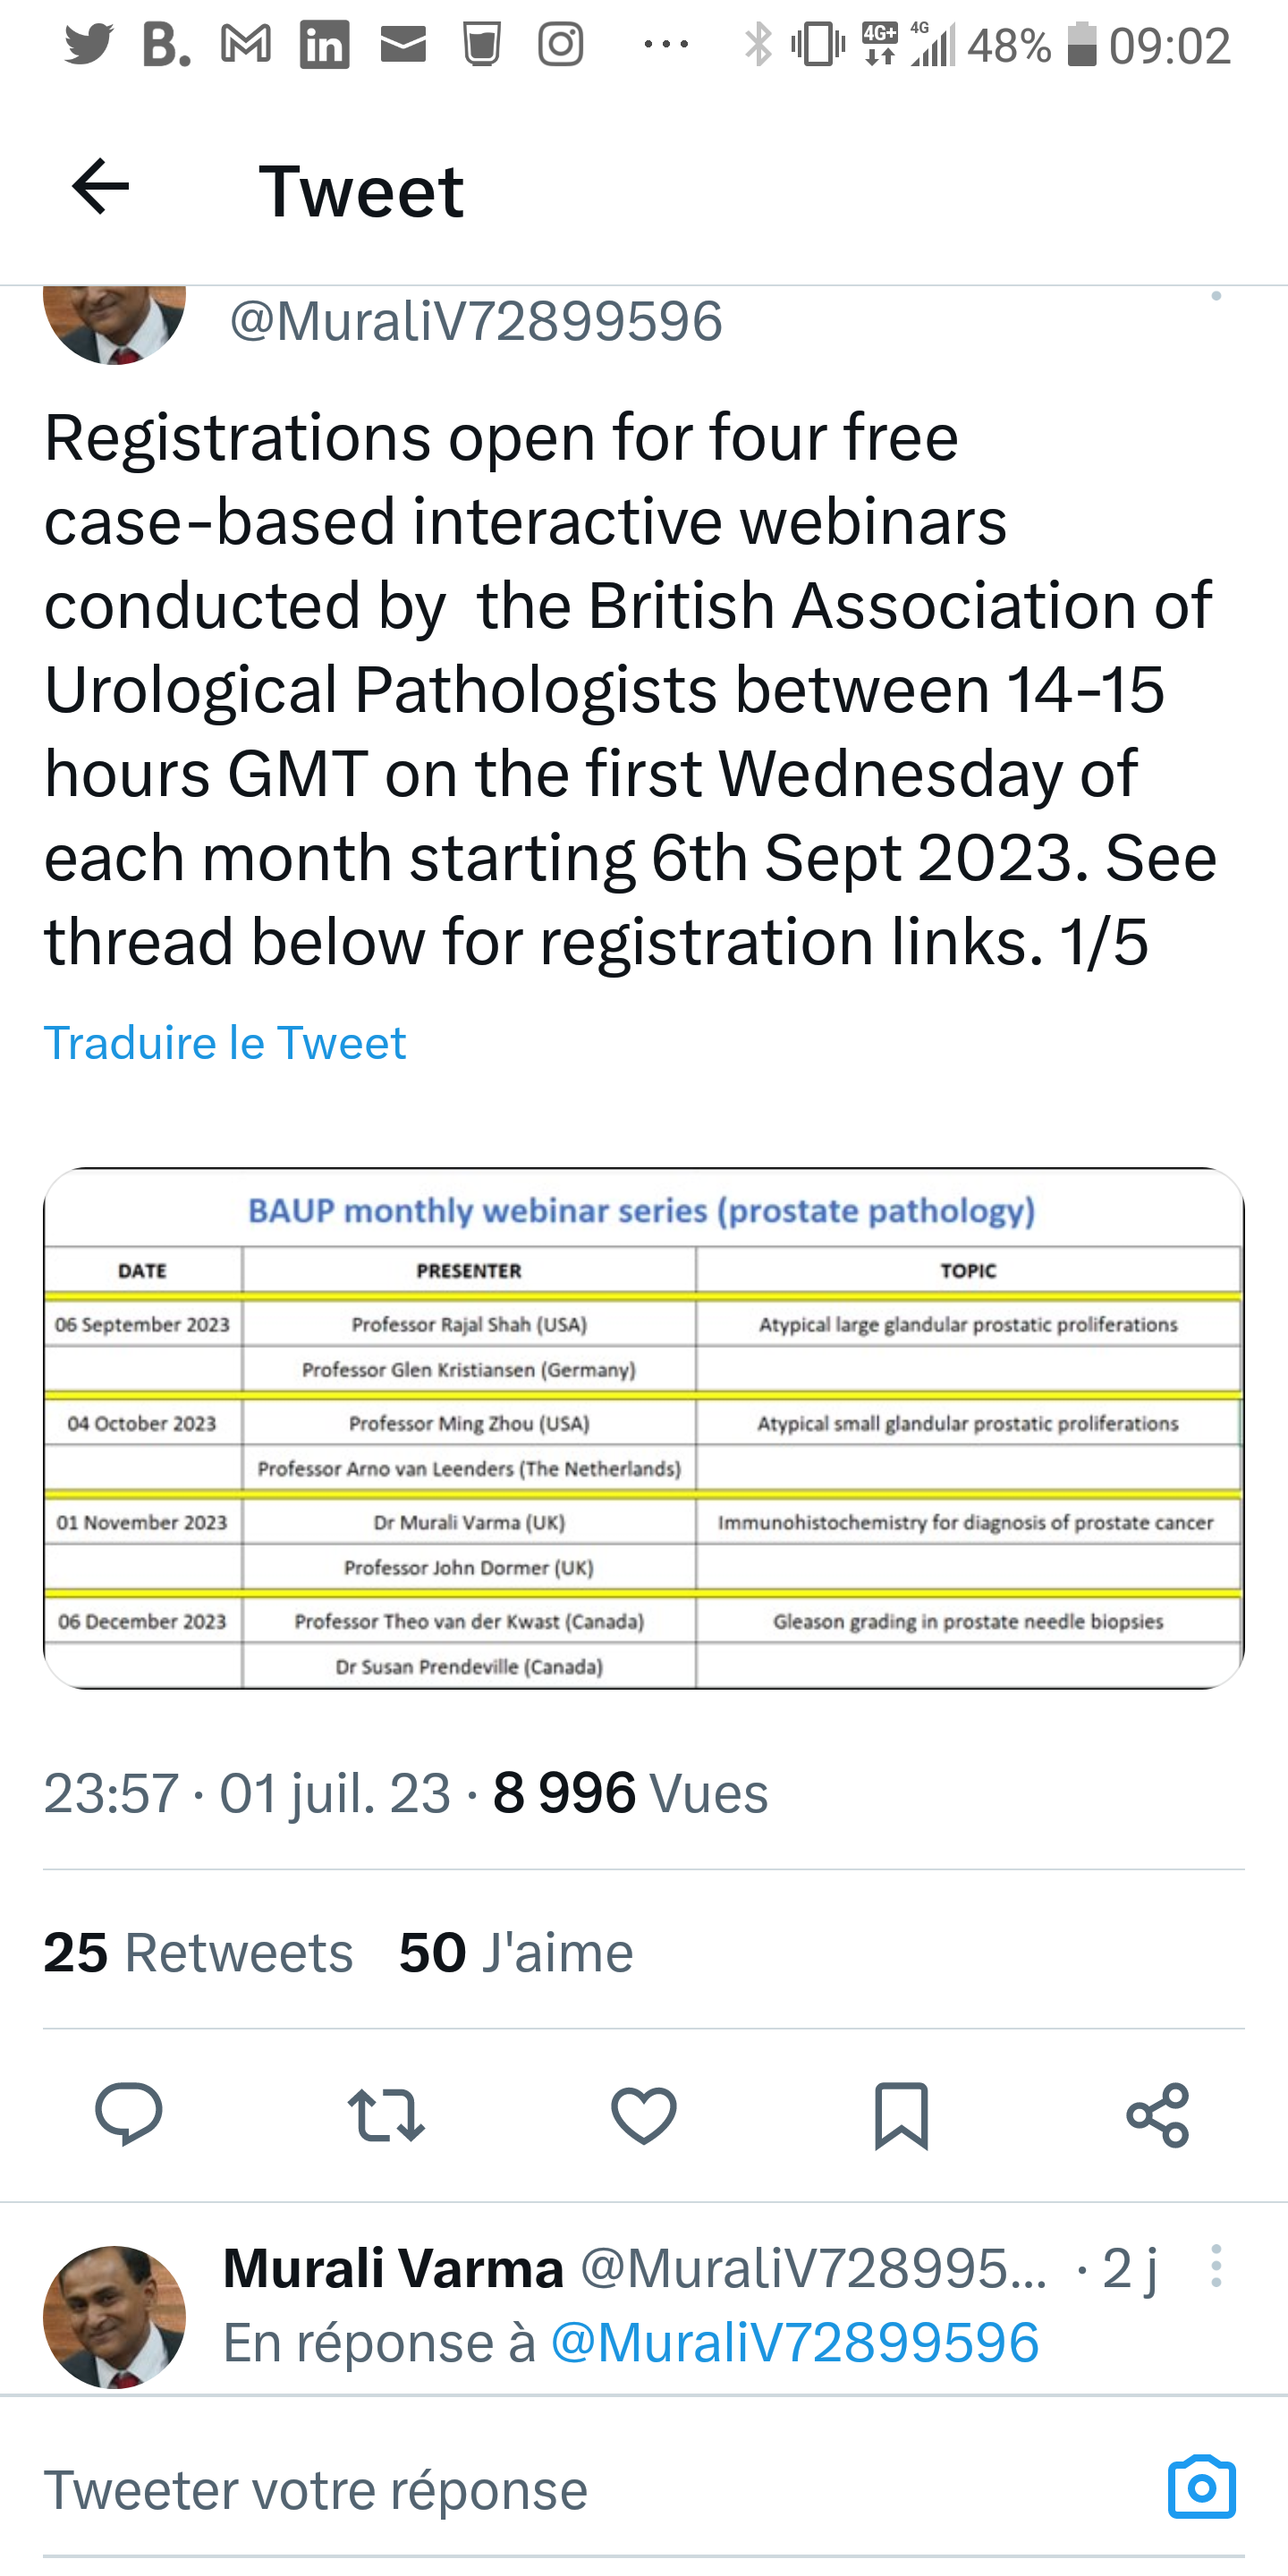Open Murali Varma's reply profile picture
Screen dimensions: 1288x2576
(x=115, y=2317)
